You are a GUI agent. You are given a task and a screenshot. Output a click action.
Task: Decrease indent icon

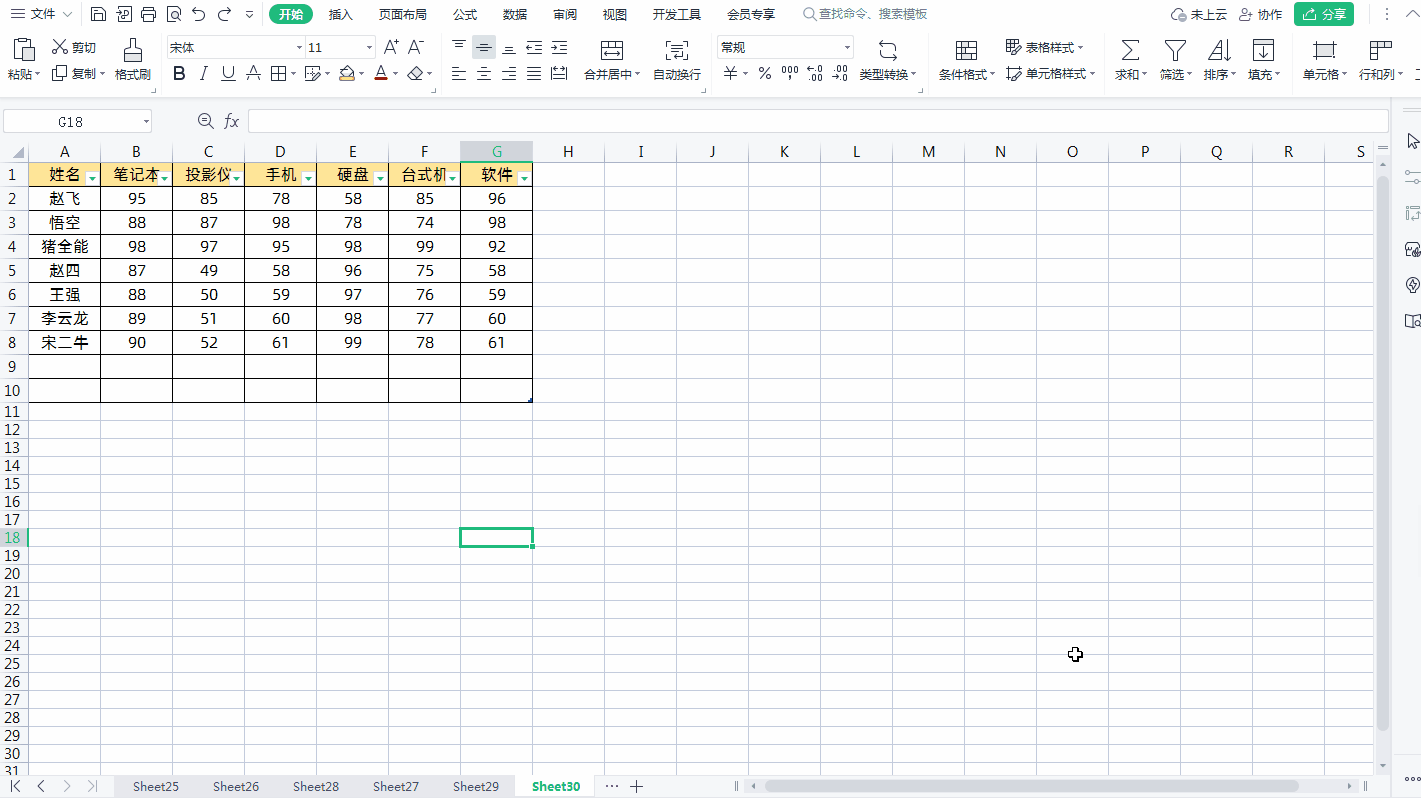[534, 47]
